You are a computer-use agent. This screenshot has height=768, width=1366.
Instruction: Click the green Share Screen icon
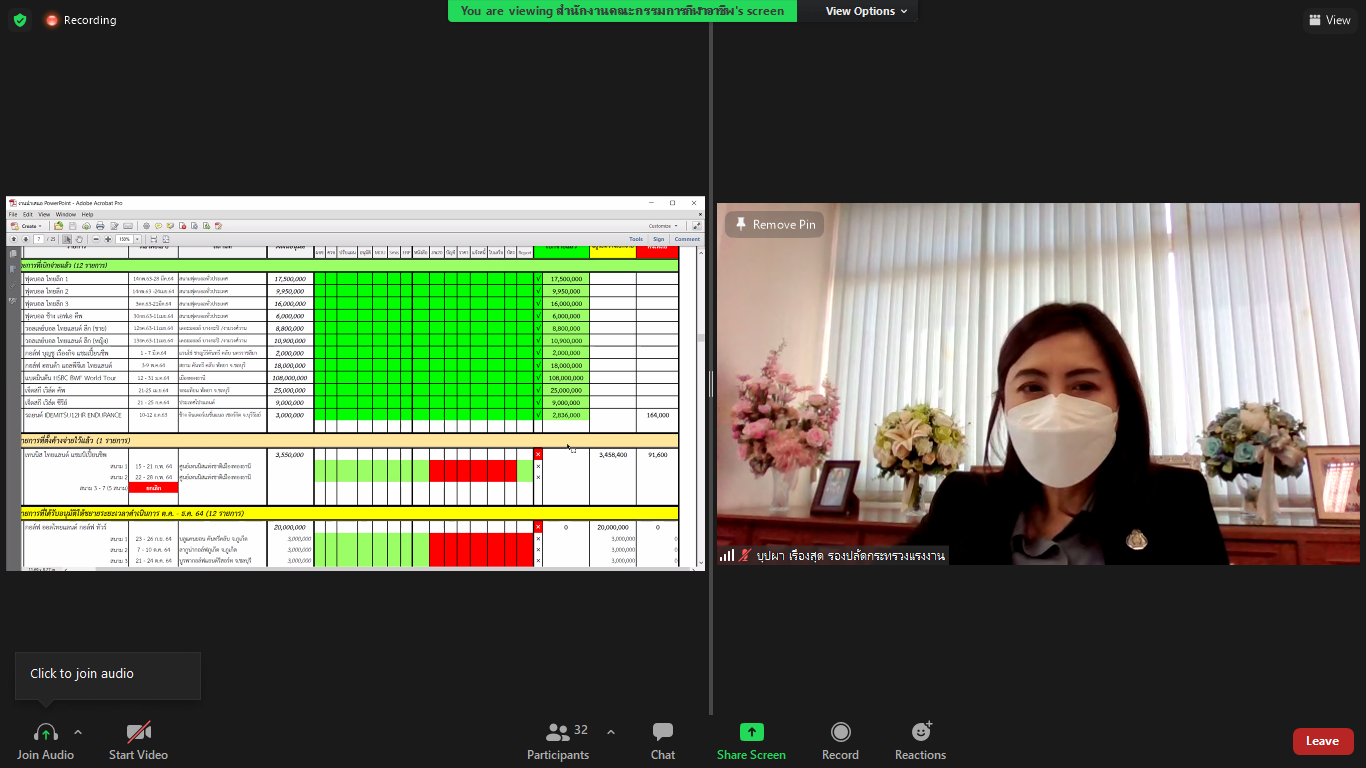tap(751, 733)
